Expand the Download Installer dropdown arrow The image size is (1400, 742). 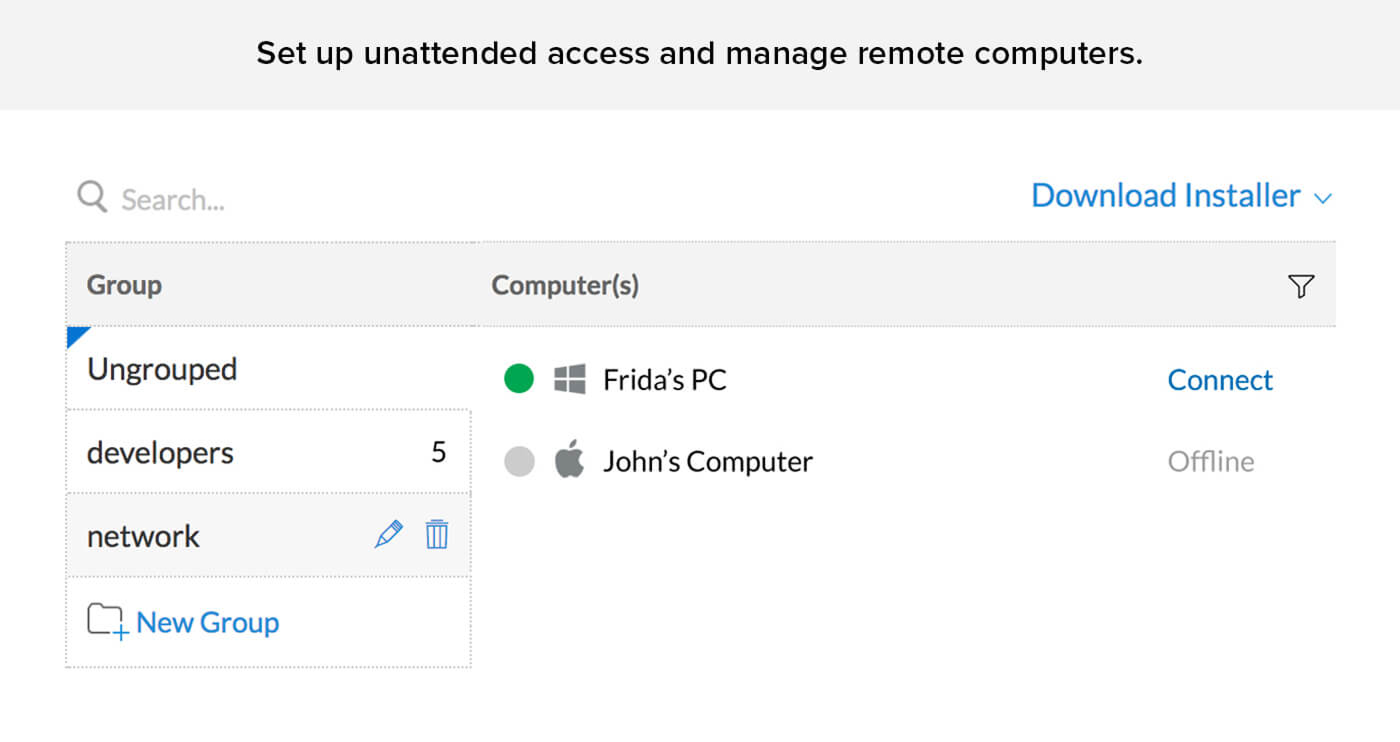point(1323,199)
